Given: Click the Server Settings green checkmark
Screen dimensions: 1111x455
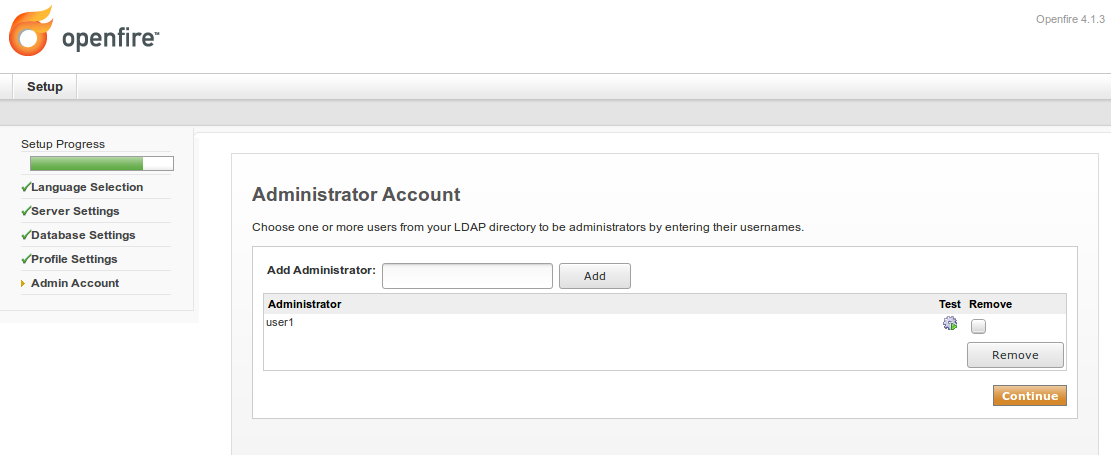Looking at the screenshot, I should tap(26, 211).
